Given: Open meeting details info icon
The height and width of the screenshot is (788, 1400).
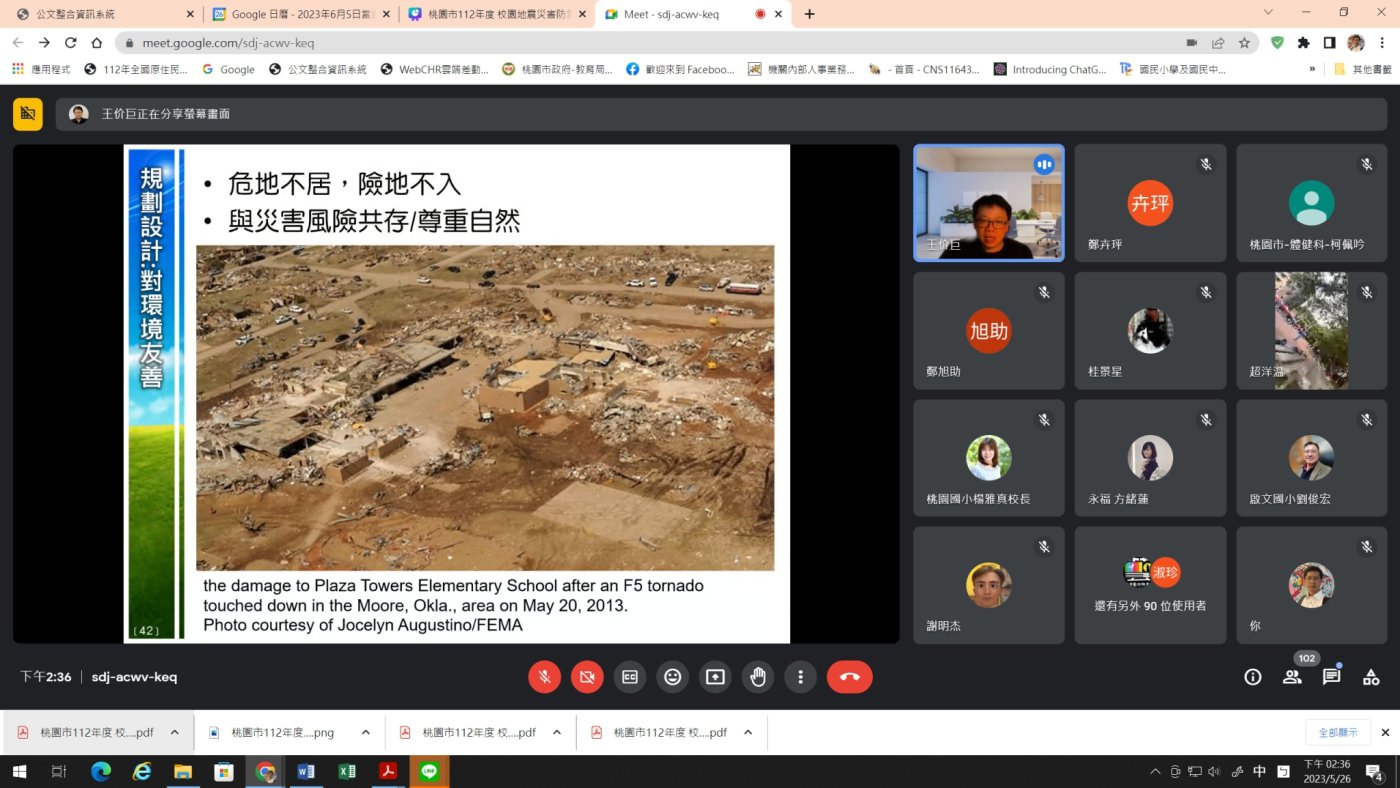Looking at the screenshot, I should pos(1252,677).
